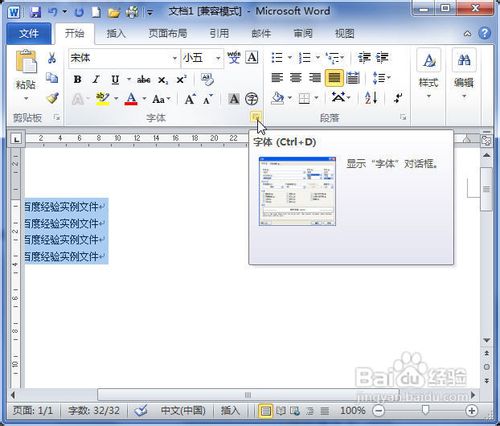
Task: Click the zoom out minus button
Action: 378,410
